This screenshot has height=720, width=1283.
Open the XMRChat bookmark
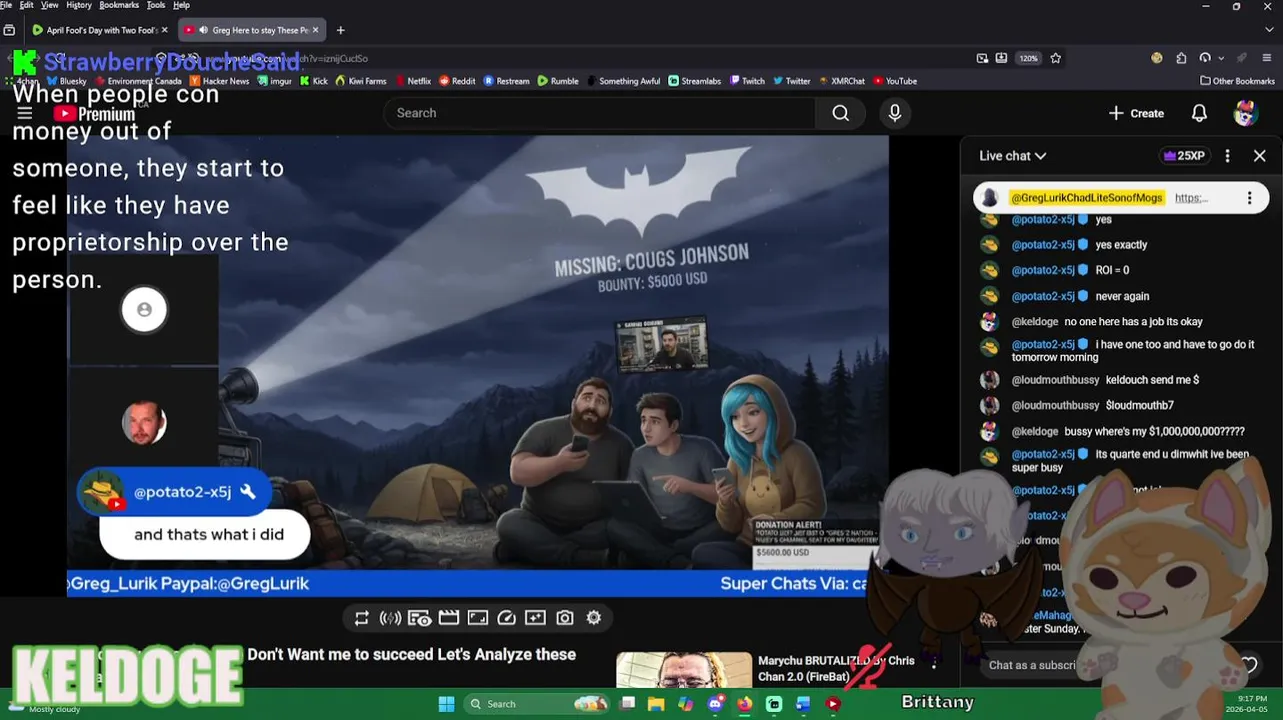pos(841,81)
